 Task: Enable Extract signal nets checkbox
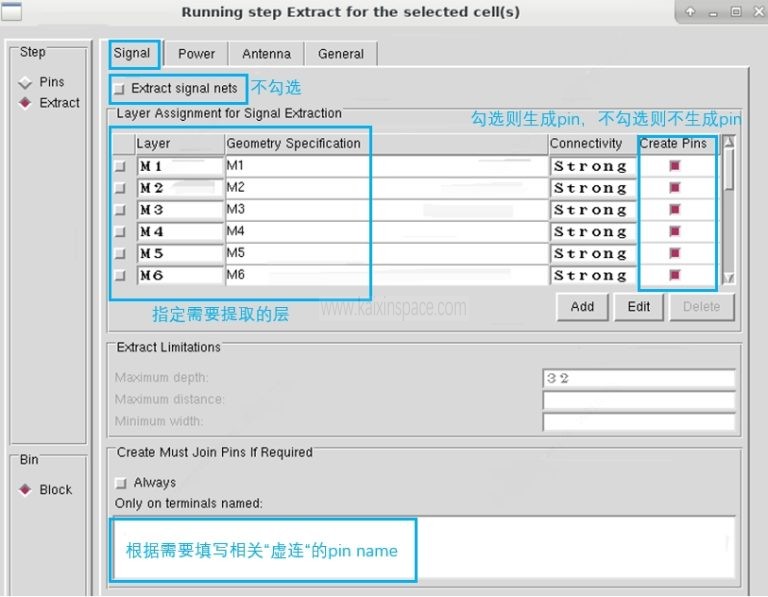pos(121,89)
